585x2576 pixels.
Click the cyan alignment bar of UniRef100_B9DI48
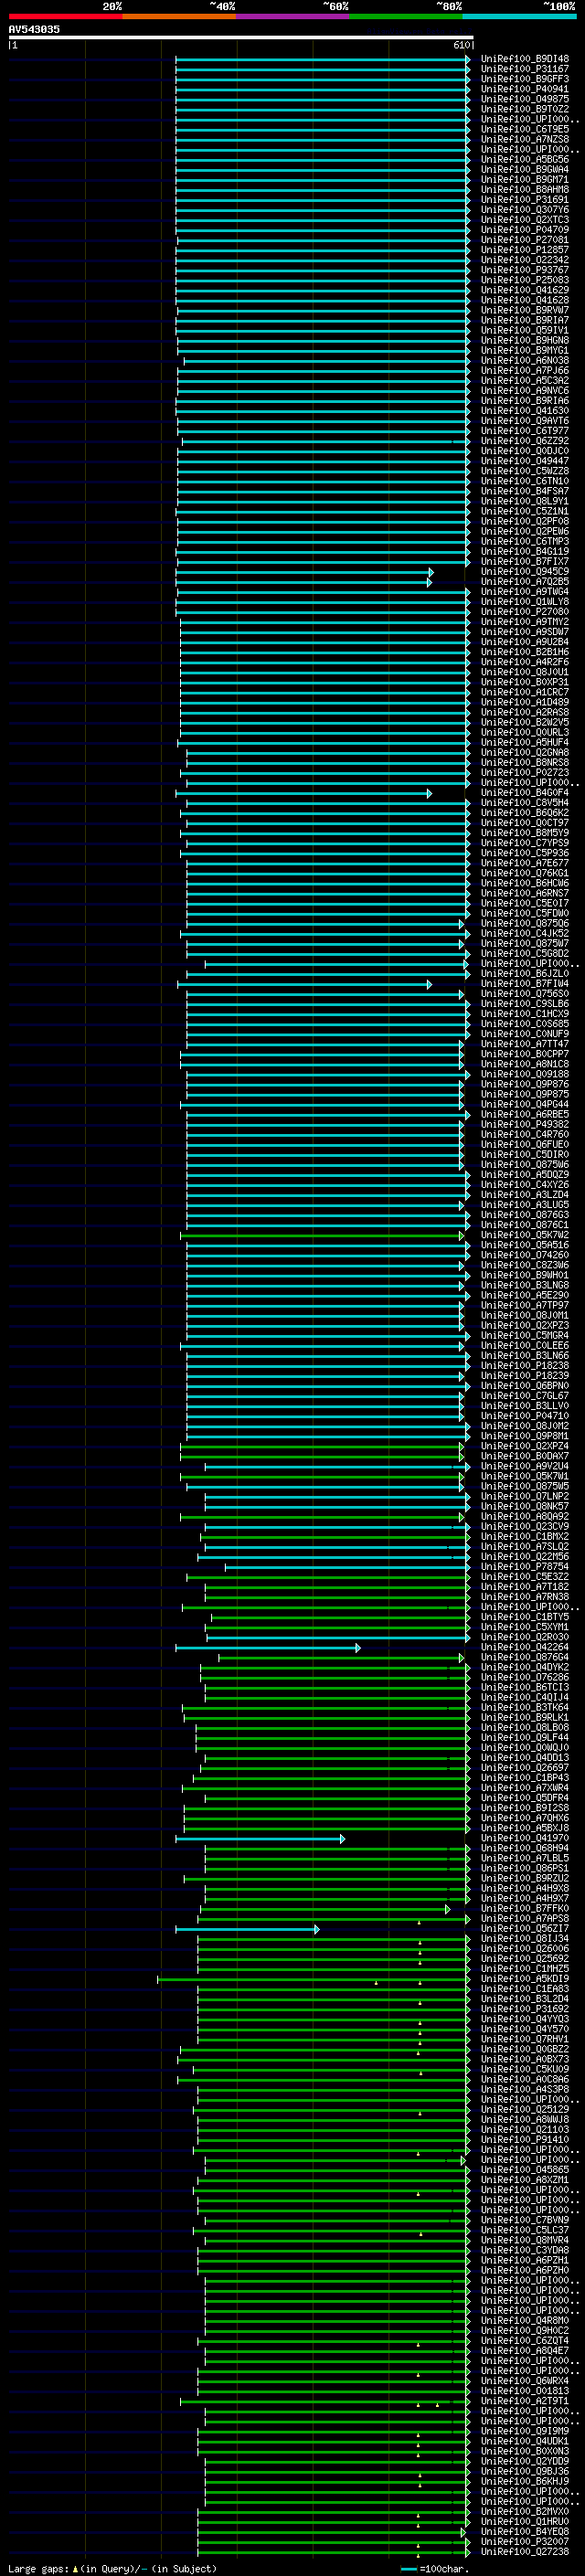[x=322, y=59]
